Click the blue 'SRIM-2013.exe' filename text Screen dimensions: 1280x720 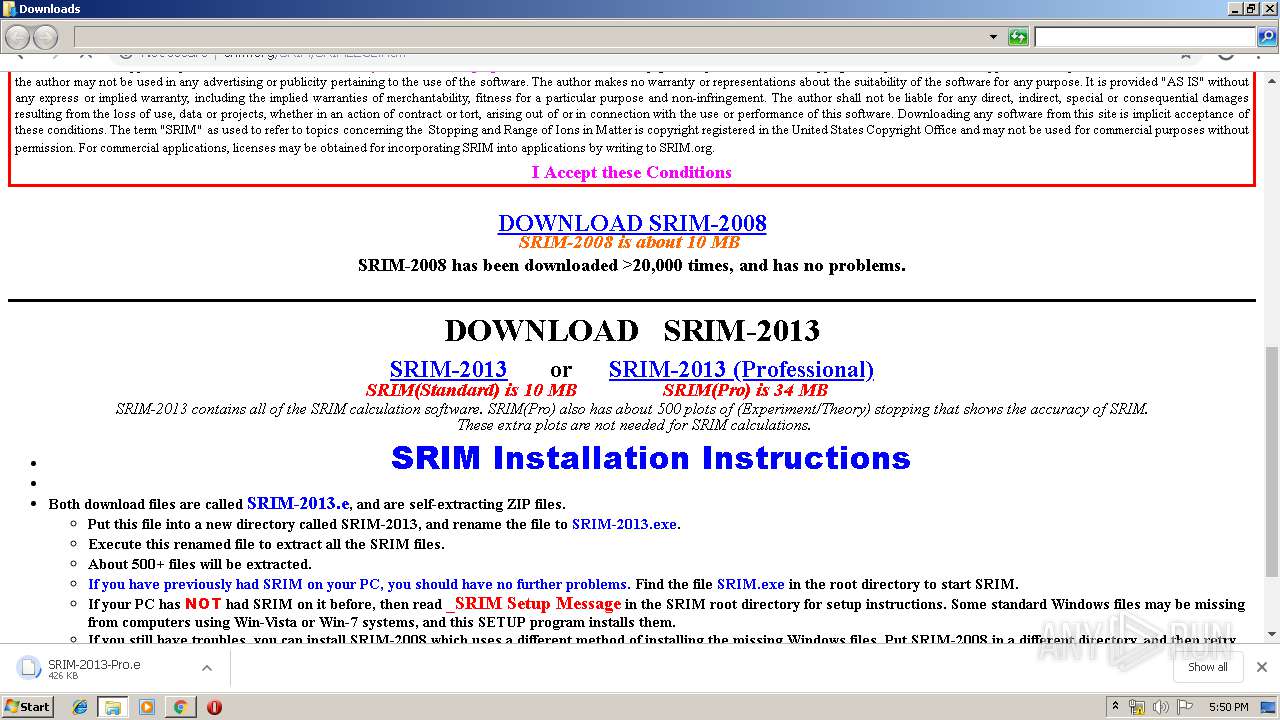[624, 524]
